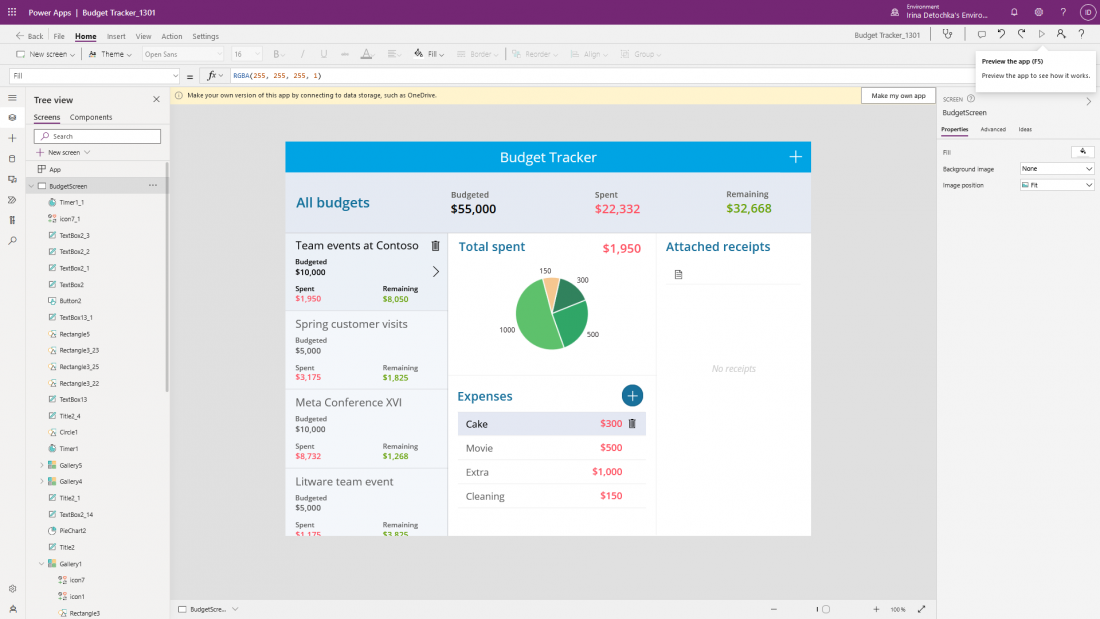Click the Preview the app play icon
The width and height of the screenshot is (1100, 619).
[1041, 34]
